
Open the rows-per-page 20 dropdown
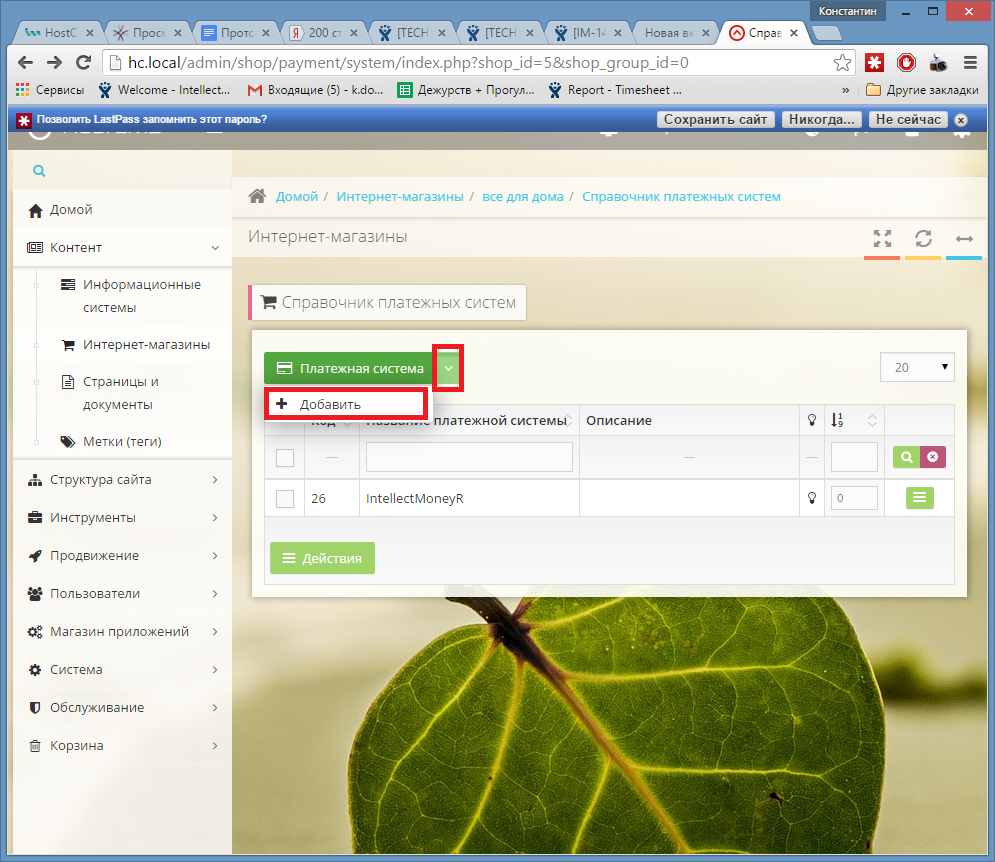click(x=917, y=368)
